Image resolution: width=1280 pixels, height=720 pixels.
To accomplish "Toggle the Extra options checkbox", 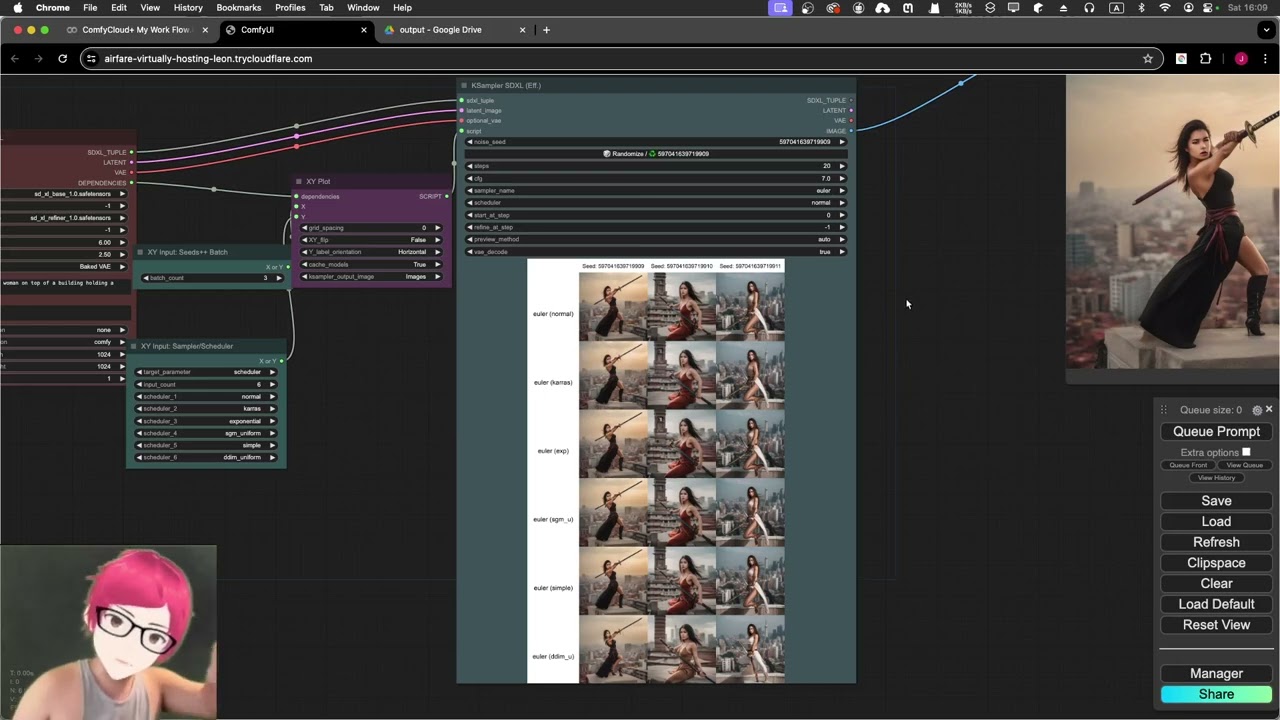I will pyautogui.click(x=1246, y=452).
